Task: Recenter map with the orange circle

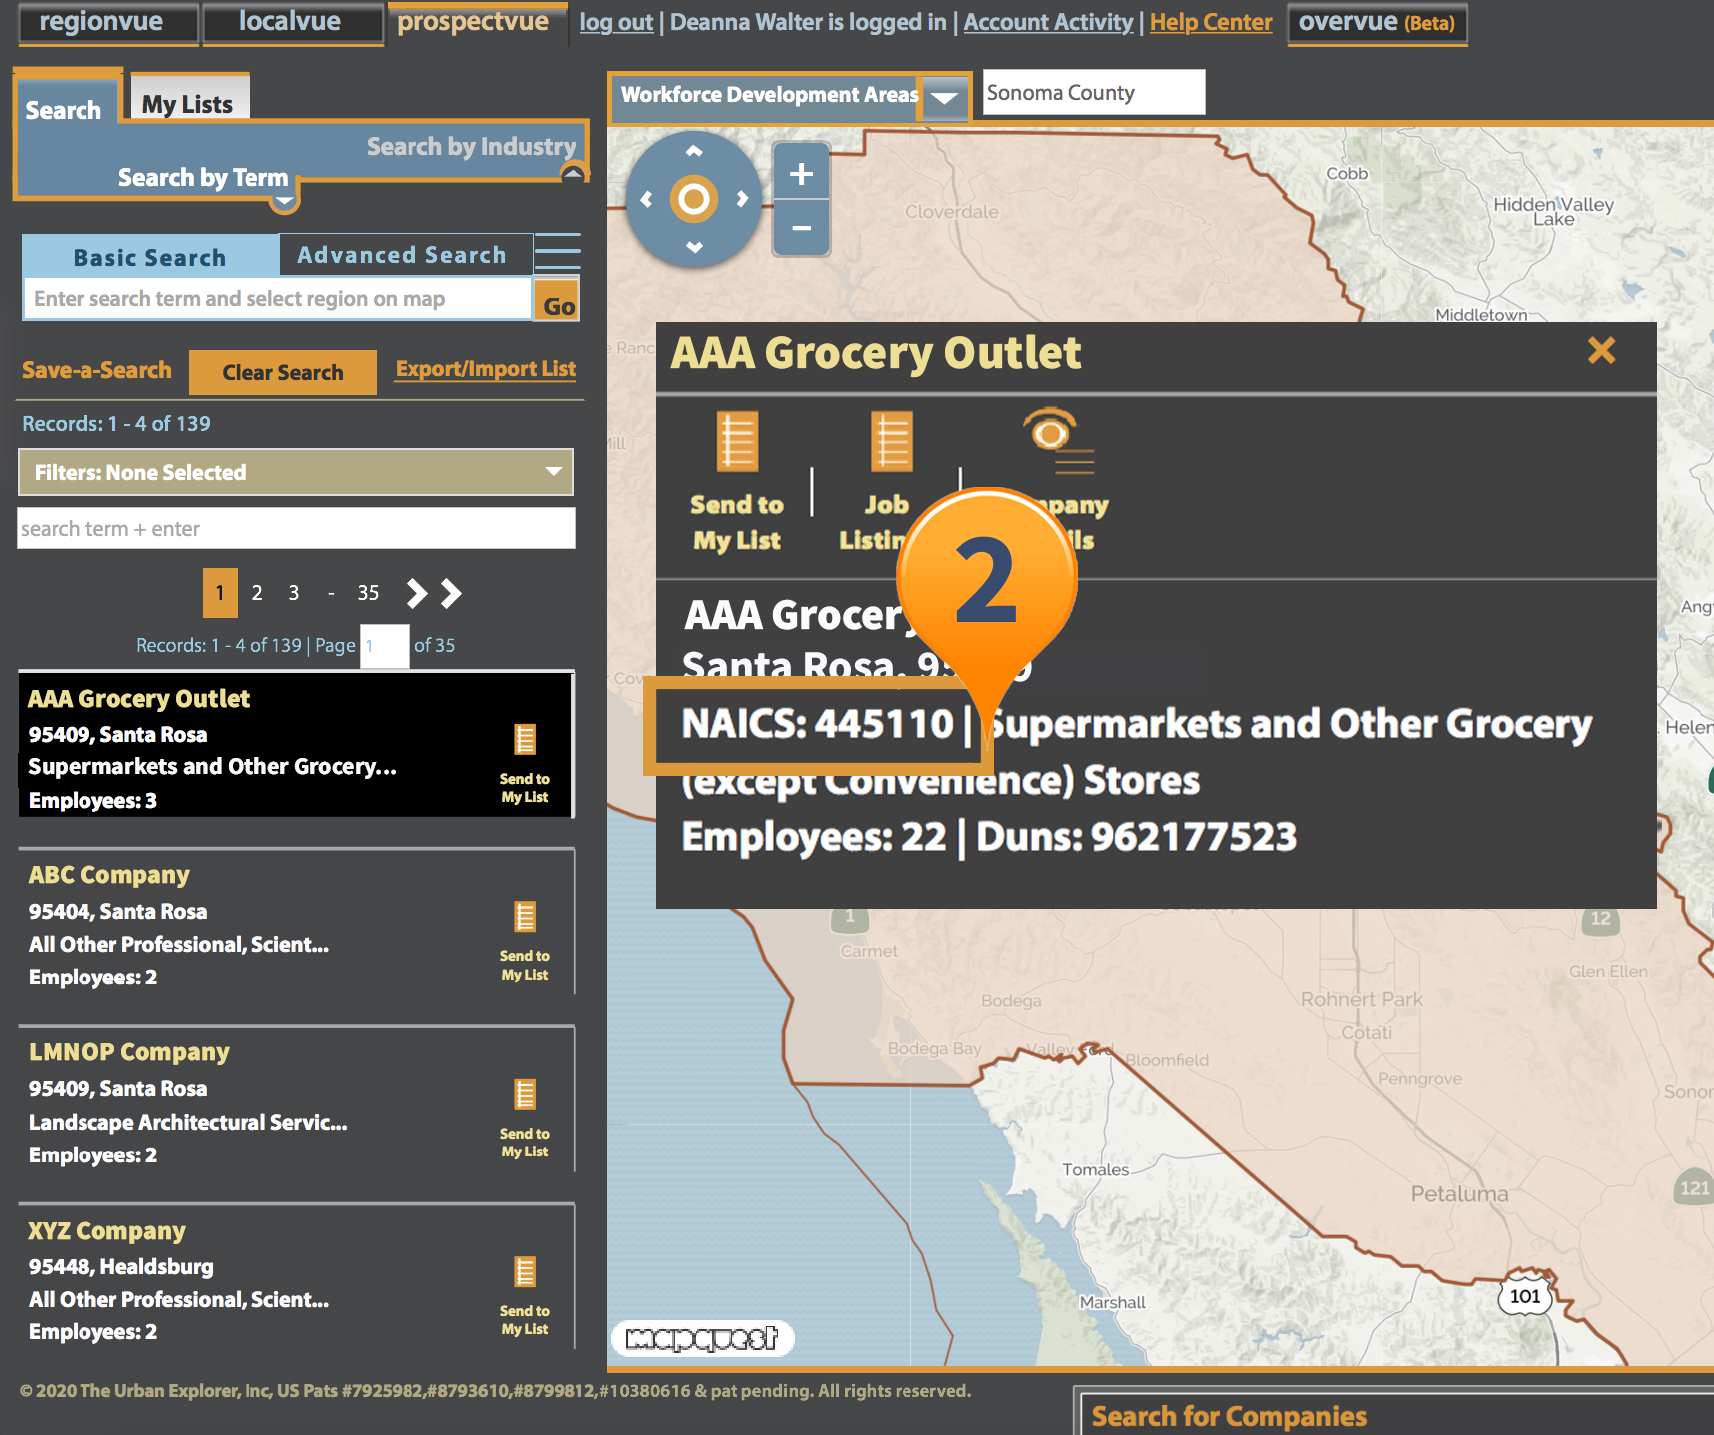Action: 694,199
